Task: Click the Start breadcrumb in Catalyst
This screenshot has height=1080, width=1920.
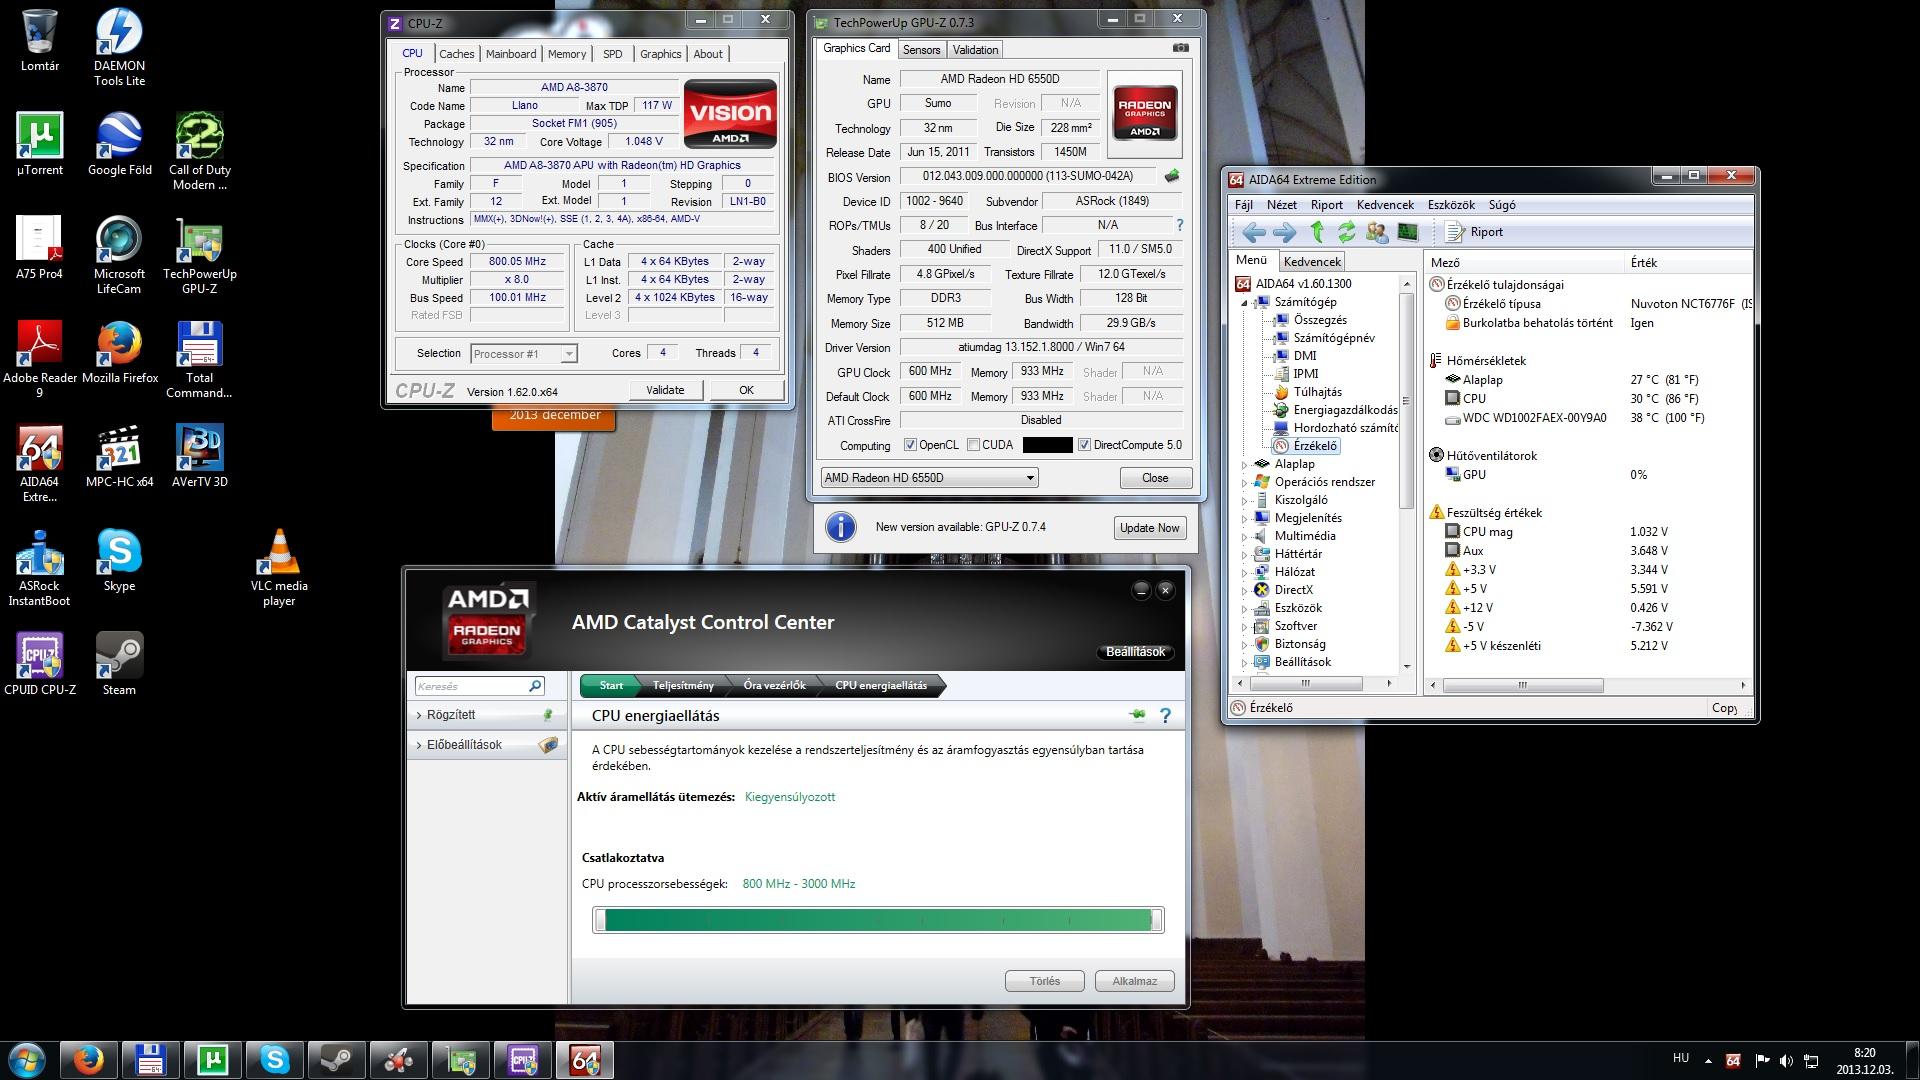Action: point(611,686)
